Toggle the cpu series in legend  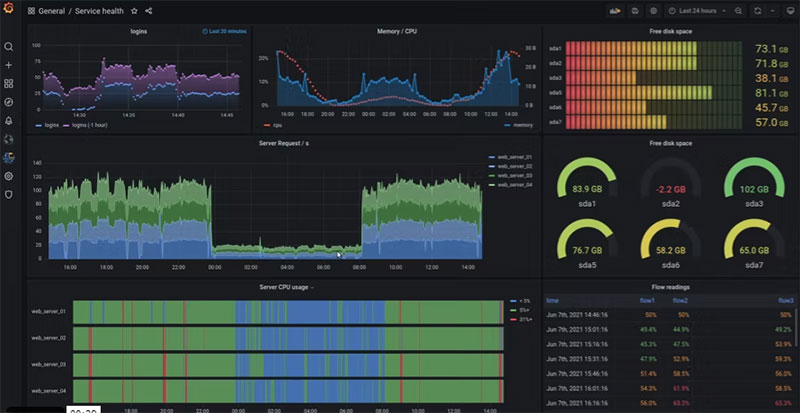click(x=274, y=126)
